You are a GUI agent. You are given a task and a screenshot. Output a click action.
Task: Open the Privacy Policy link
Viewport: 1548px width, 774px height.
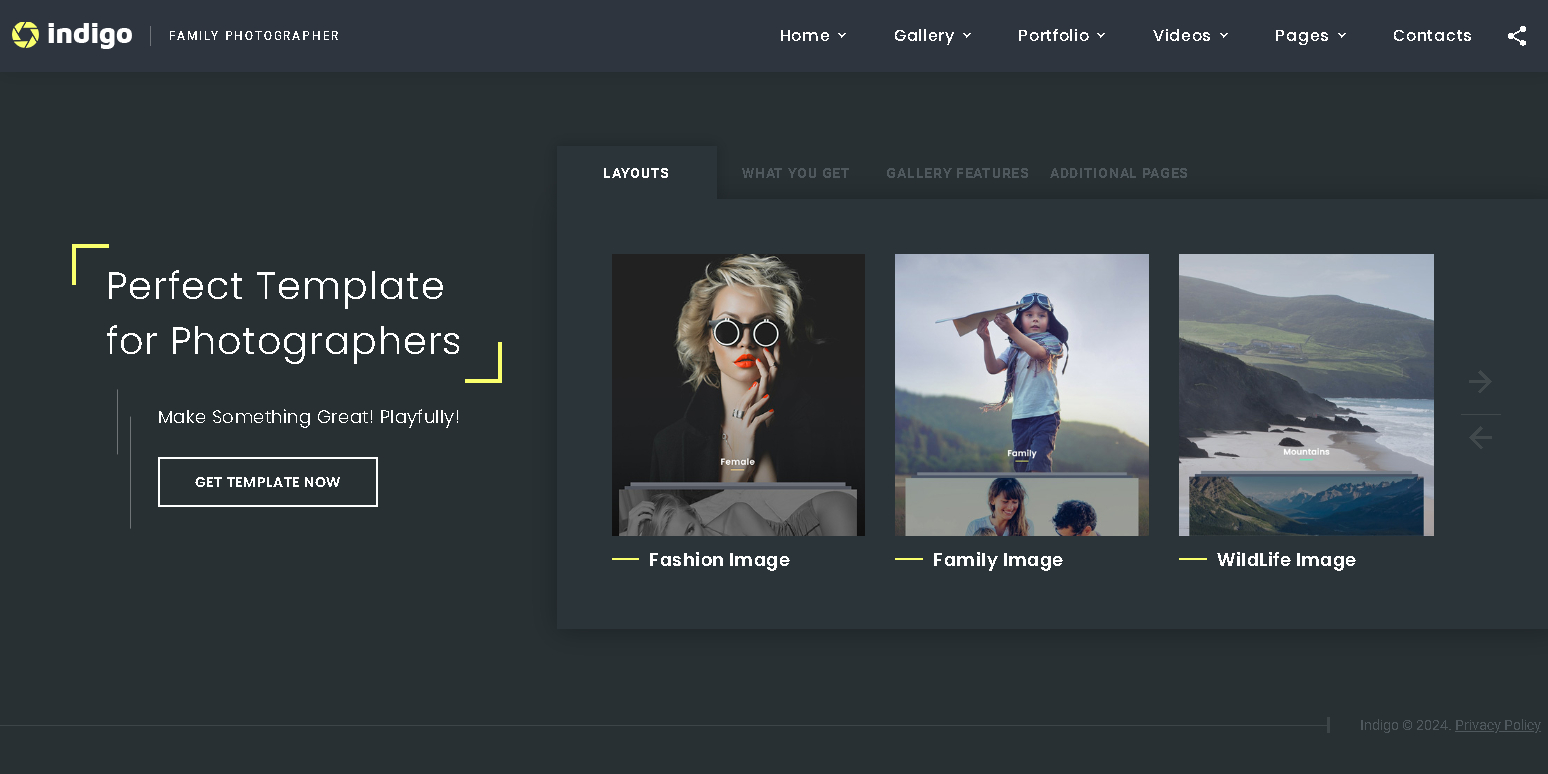point(1497,725)
